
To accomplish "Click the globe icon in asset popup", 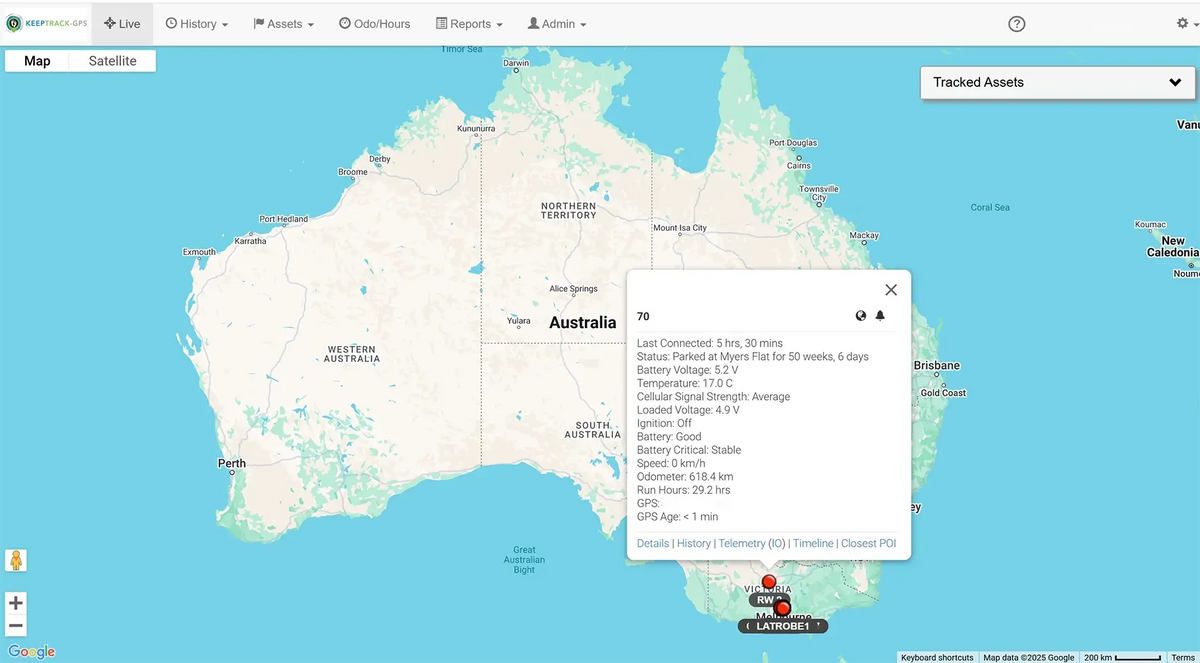I will pos(861,316).
